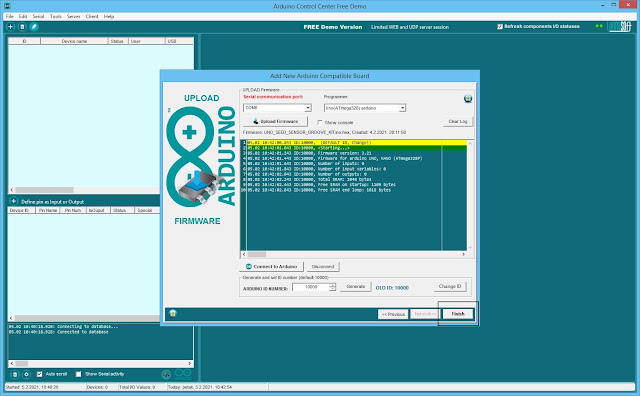Viewport: 640px width, 396px height.
Task: Adjust the Arduino ID number stepper
Action: (332, 287)
